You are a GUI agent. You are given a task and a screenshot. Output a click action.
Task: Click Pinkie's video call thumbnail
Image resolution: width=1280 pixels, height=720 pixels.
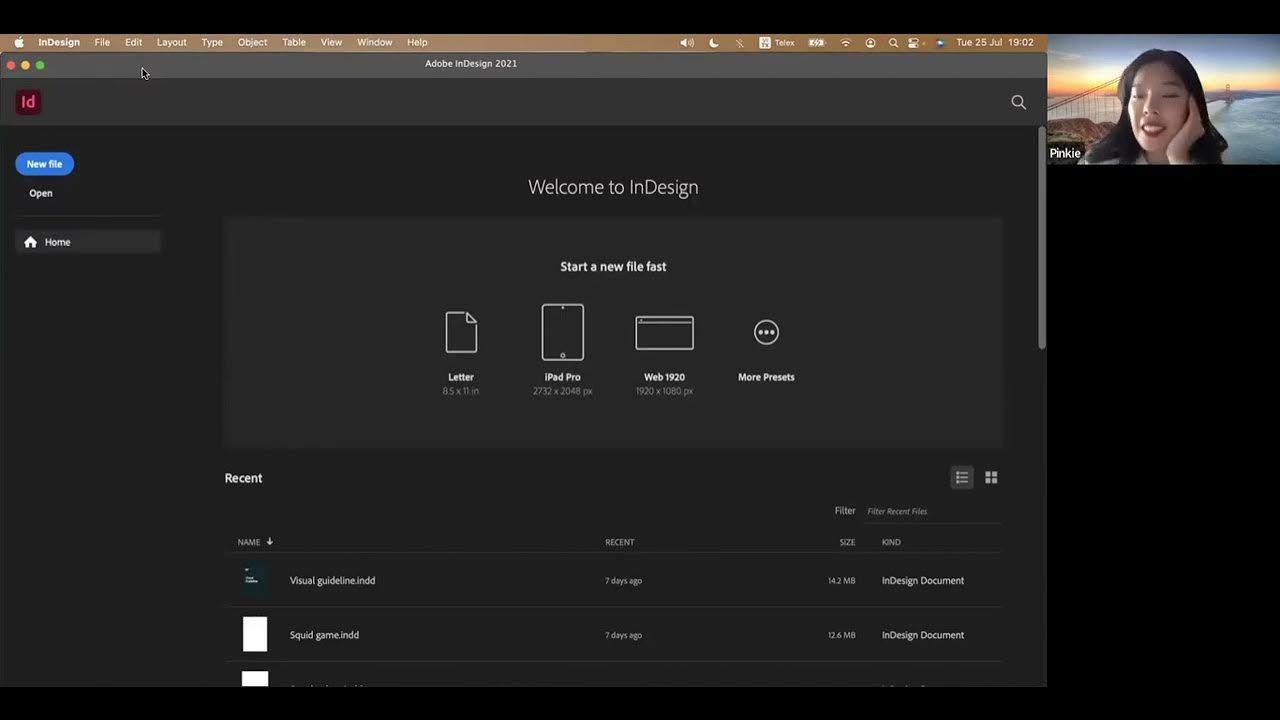(1163, 99)
